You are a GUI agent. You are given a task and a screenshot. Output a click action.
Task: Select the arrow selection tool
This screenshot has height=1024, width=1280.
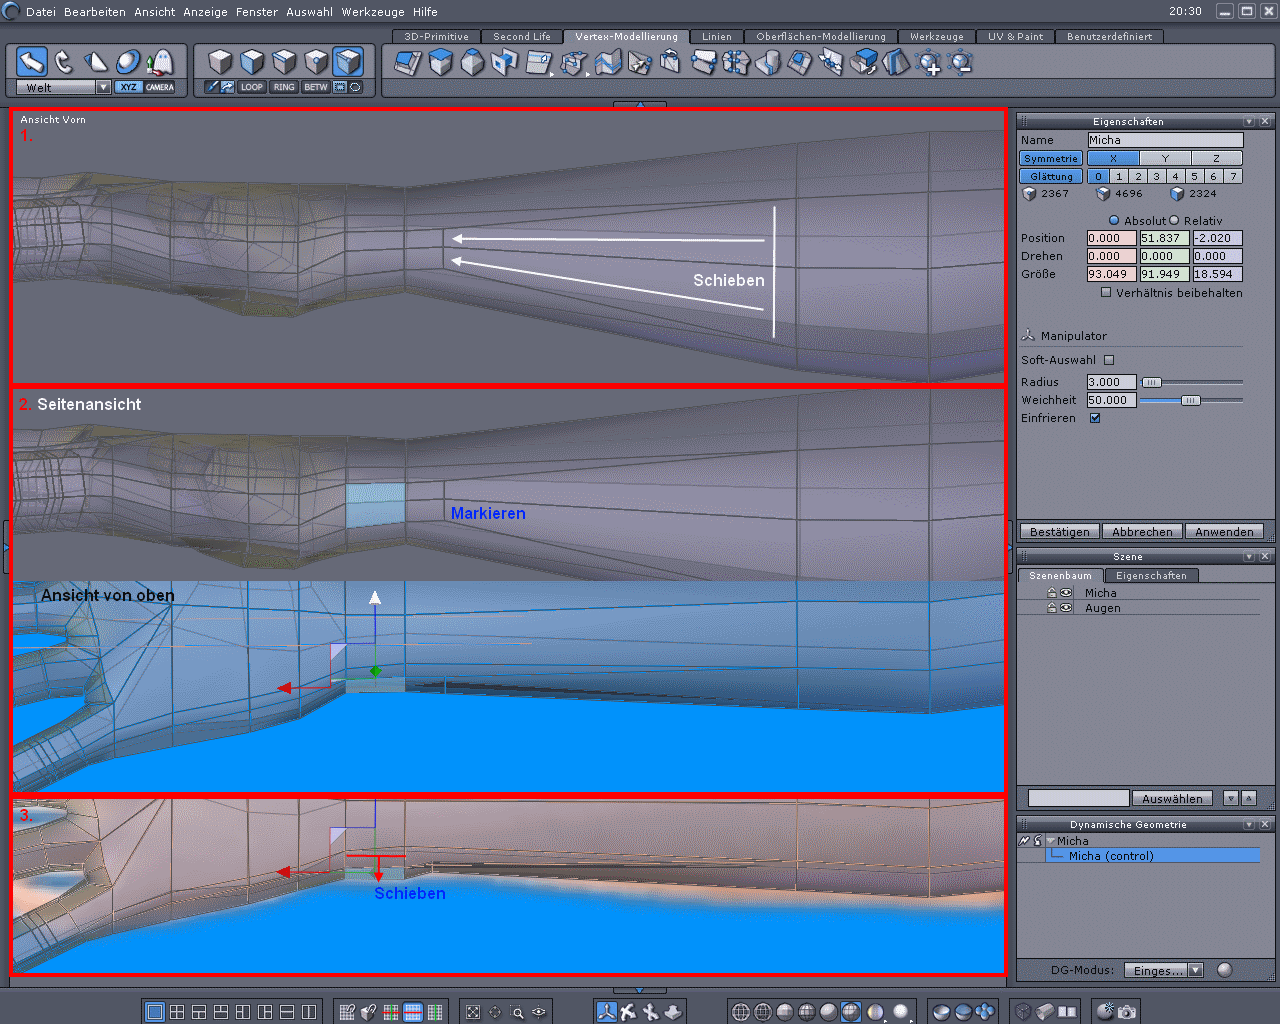(32, 62)
